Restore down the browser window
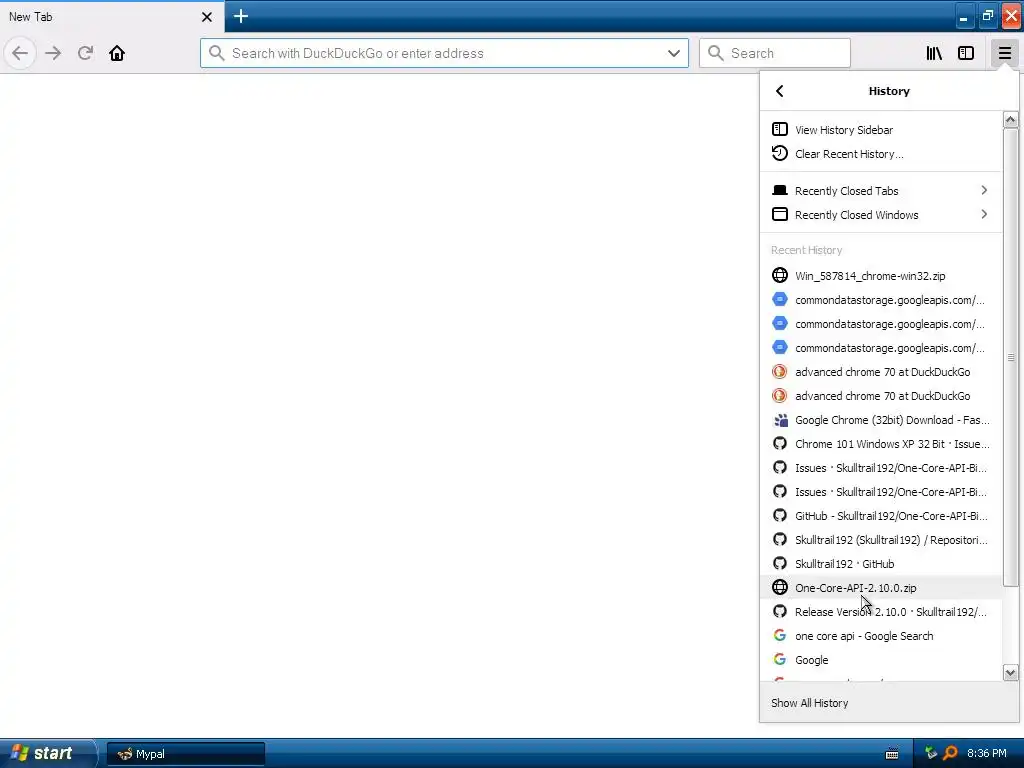Screen dimensions: 1024x768 pos(987,16)
